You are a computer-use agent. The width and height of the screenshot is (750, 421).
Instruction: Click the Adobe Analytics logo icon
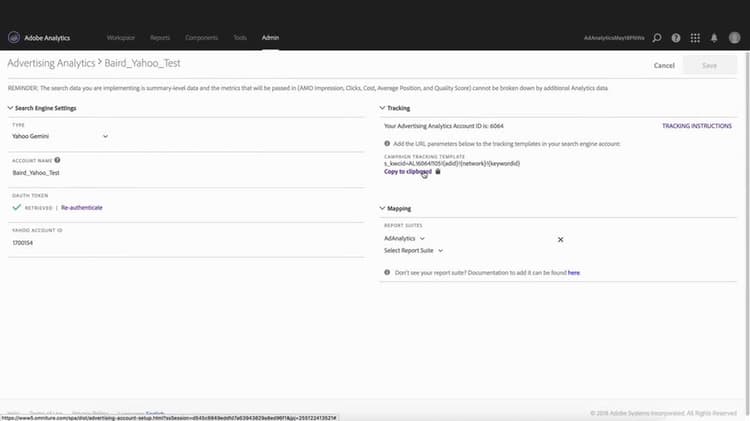[x=14, y=37]
